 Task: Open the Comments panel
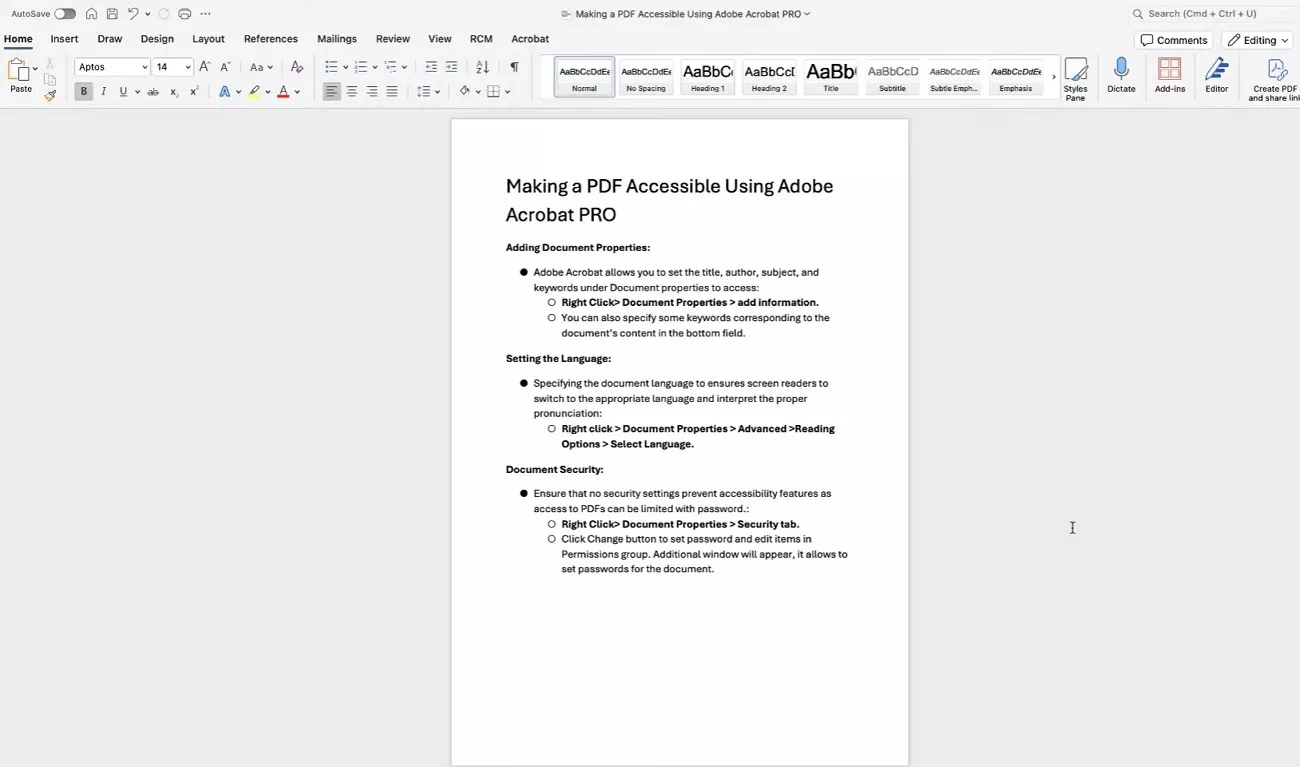coord(1173,40)
